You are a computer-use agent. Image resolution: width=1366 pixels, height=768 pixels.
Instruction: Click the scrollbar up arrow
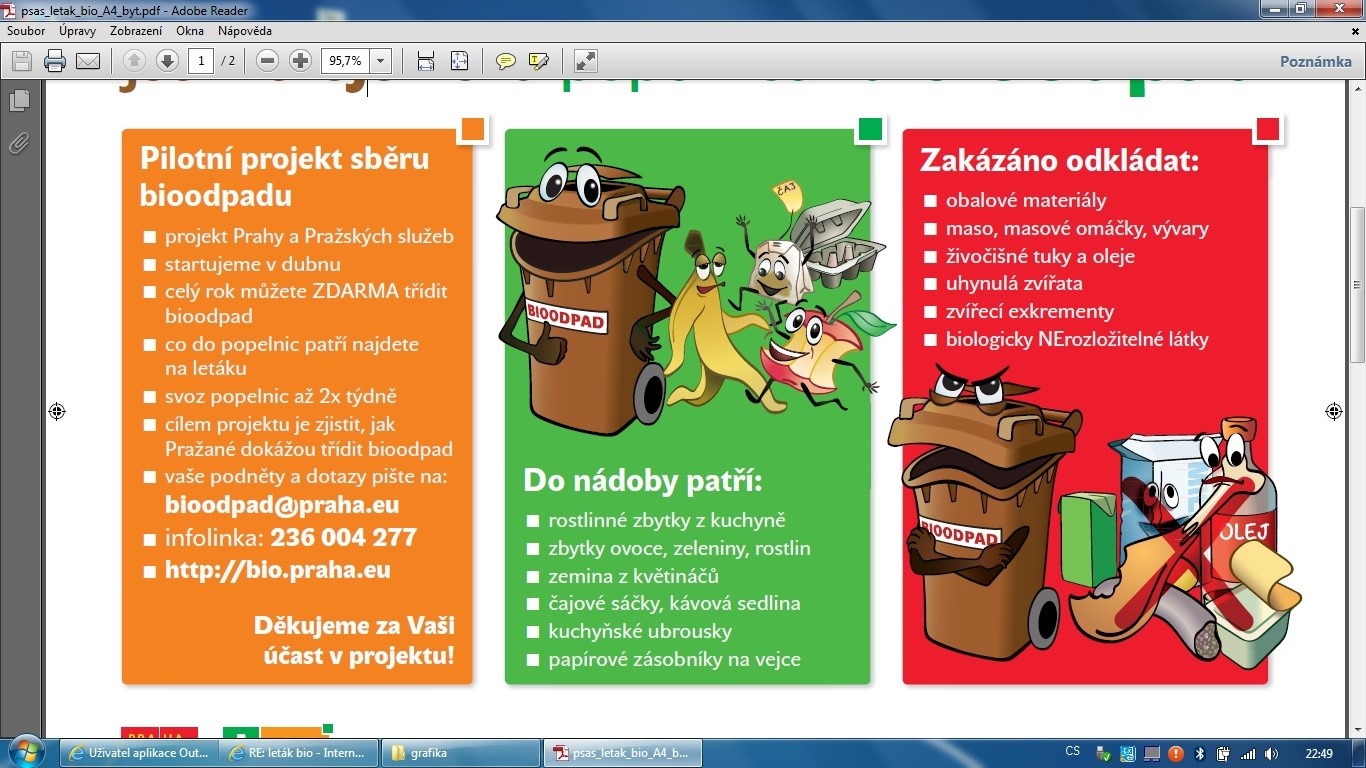[1357, 89]
